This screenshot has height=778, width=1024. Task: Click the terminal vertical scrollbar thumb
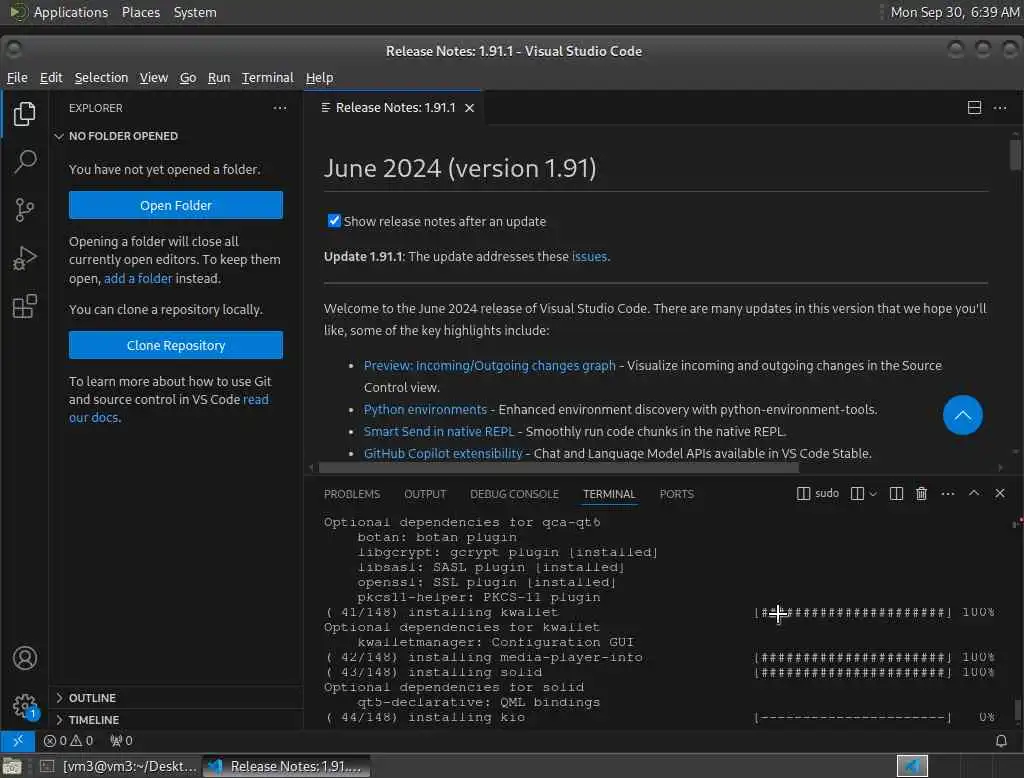[1017, 711]
